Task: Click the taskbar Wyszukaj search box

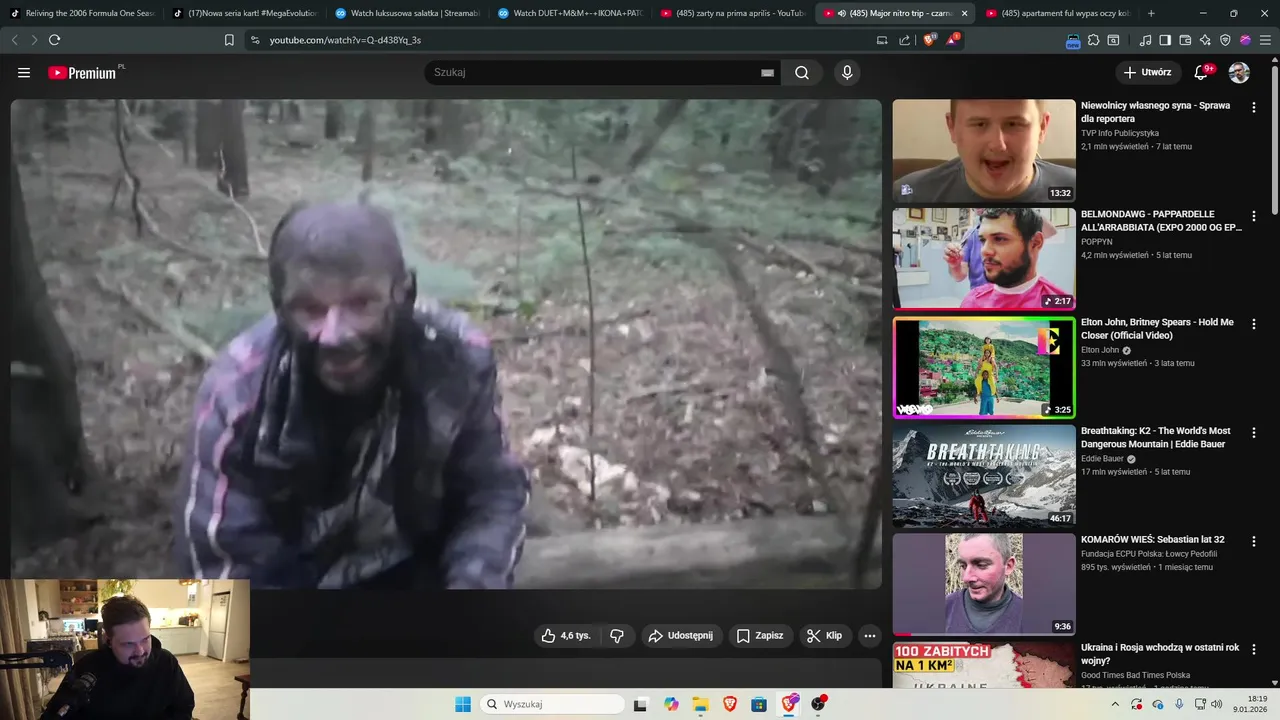Action: click(550, 704)
